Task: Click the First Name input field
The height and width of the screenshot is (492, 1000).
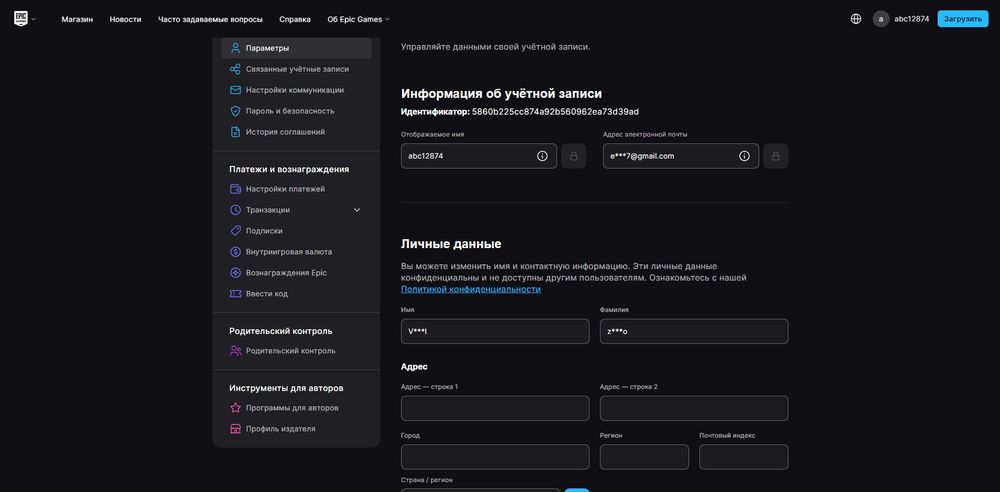Action: (495, 331)
